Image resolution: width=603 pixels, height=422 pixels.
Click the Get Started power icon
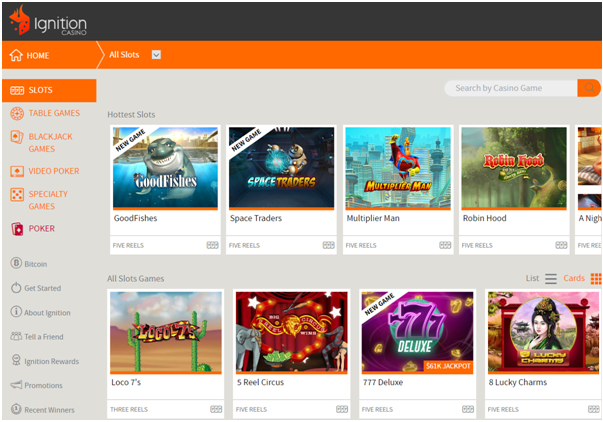(16, 287)
